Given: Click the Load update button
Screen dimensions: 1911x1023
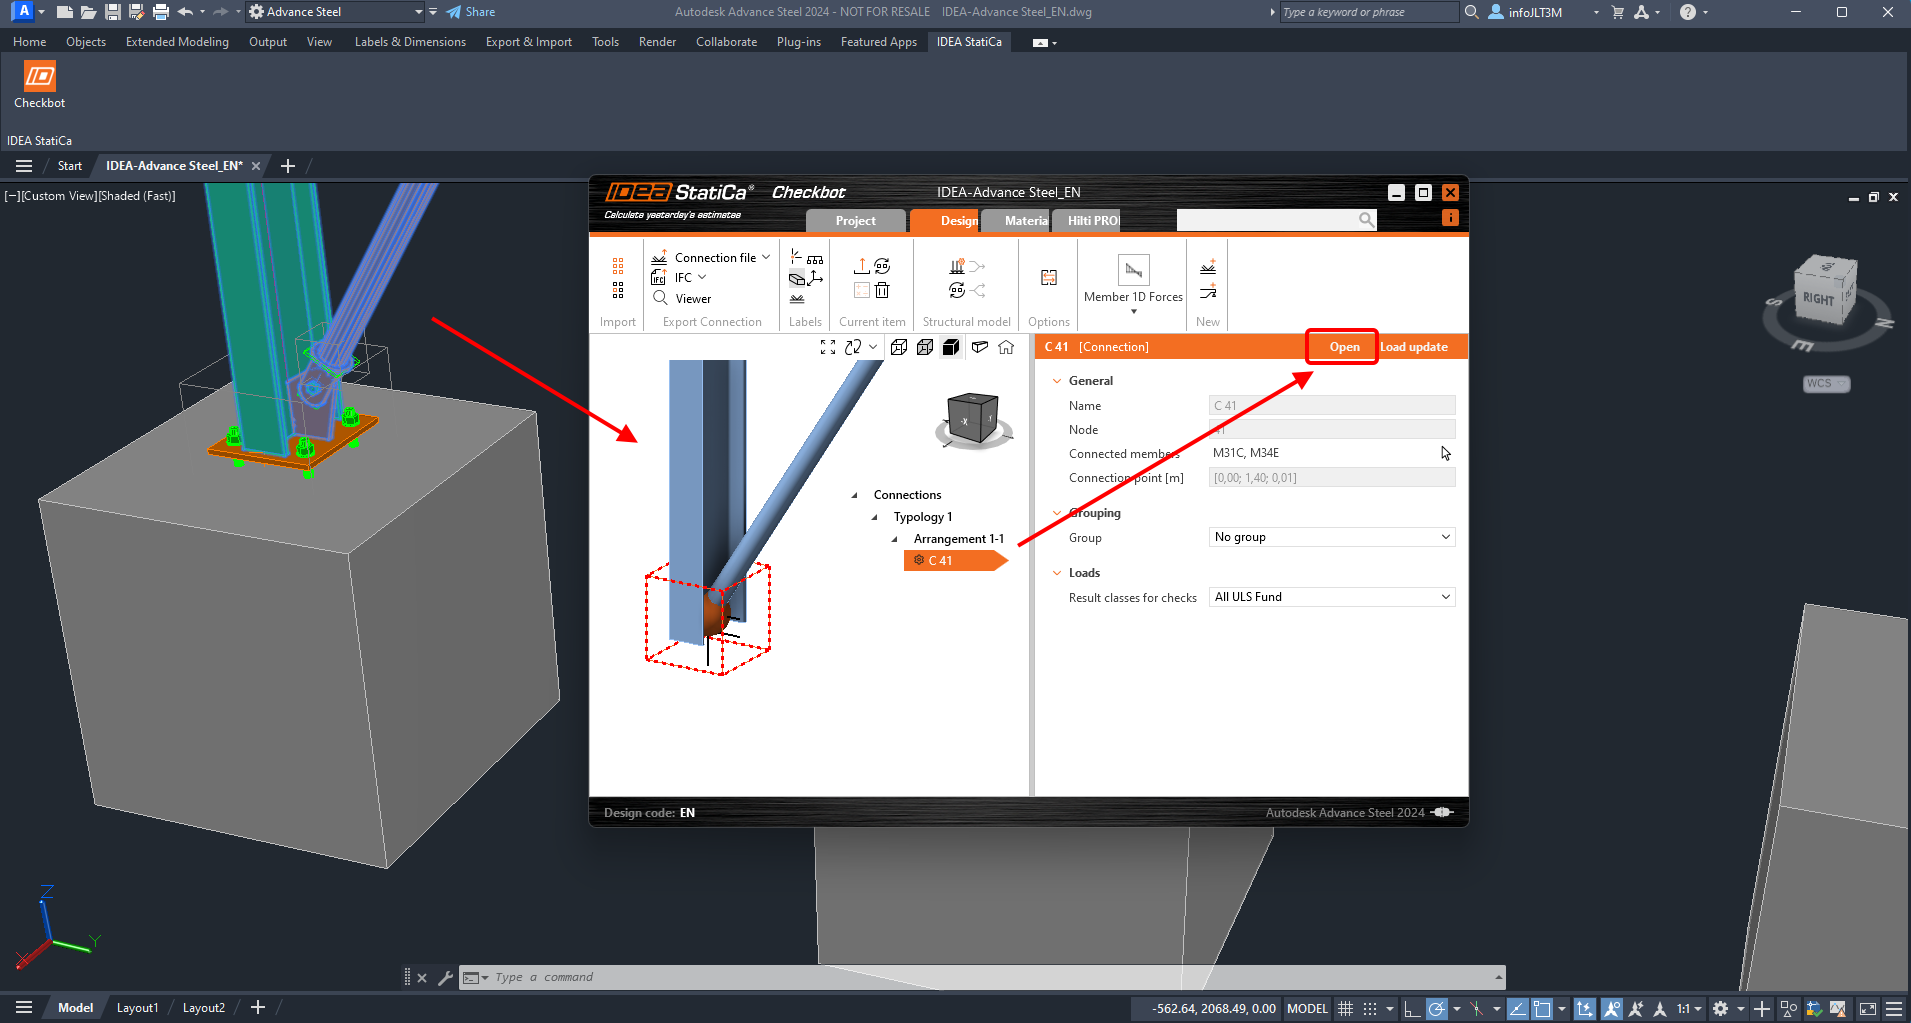Looking at the screenshot, I should tap(1414, 347).
